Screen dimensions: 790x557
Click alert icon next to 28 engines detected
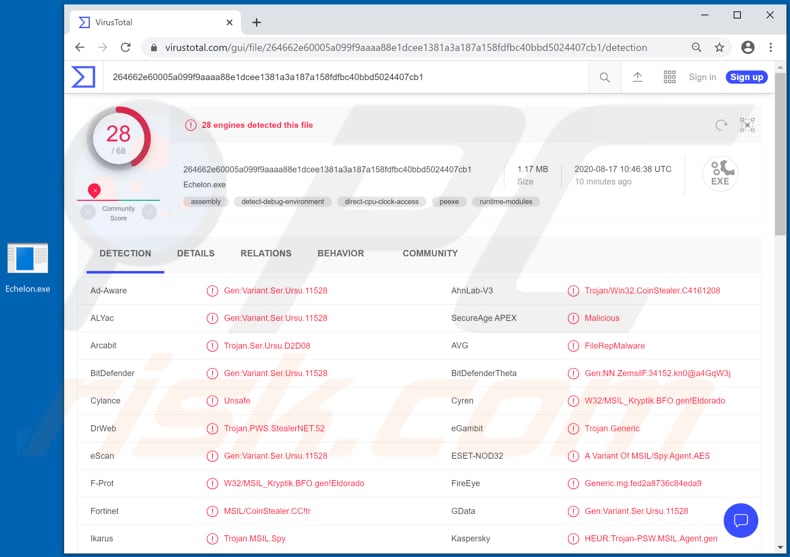[190, 125]
